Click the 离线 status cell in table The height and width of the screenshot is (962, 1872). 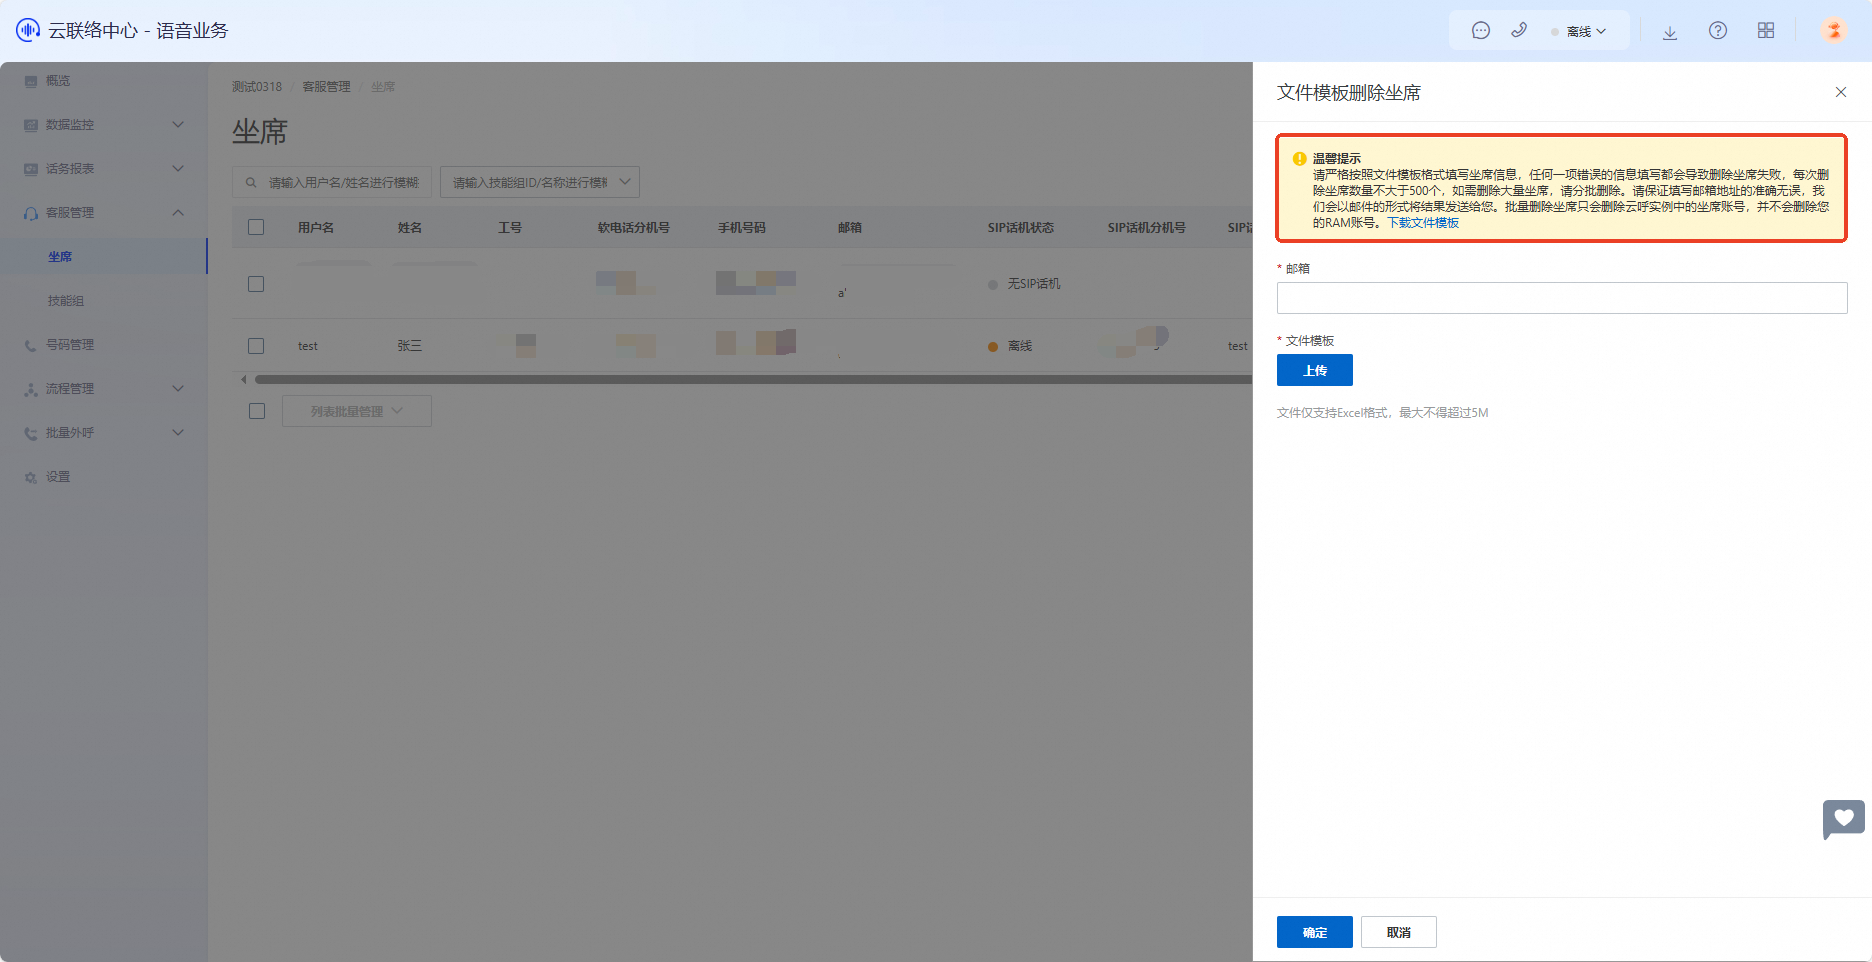[x=1010, y=346]
